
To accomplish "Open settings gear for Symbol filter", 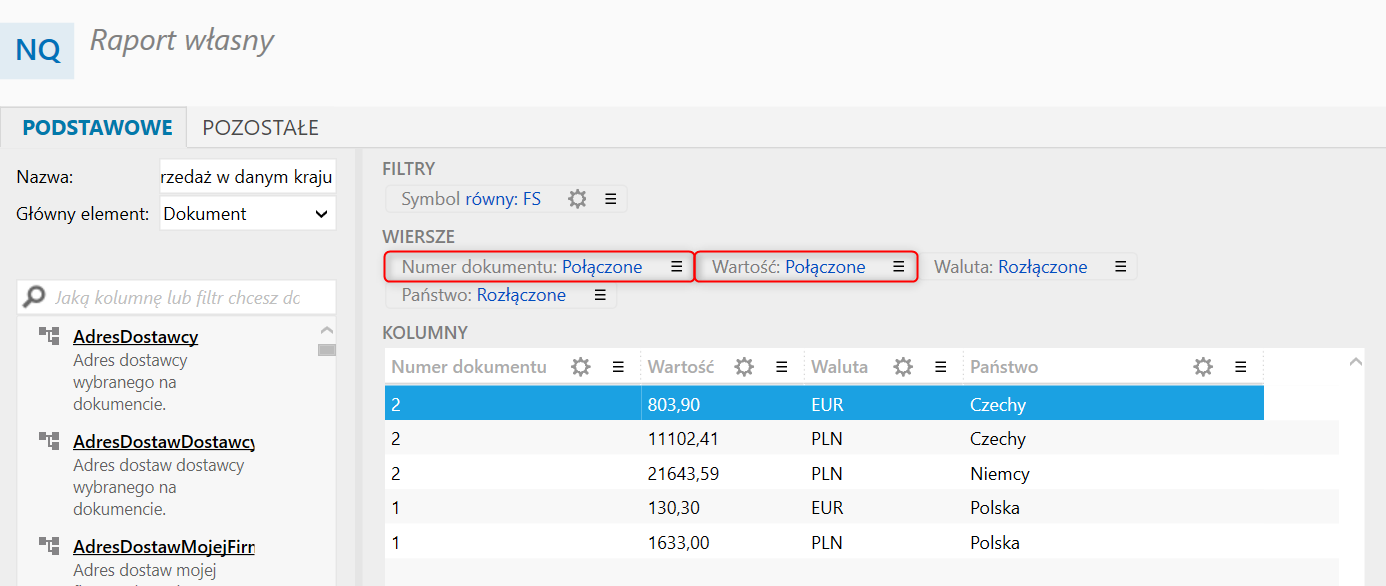I will tap(577, 199).
